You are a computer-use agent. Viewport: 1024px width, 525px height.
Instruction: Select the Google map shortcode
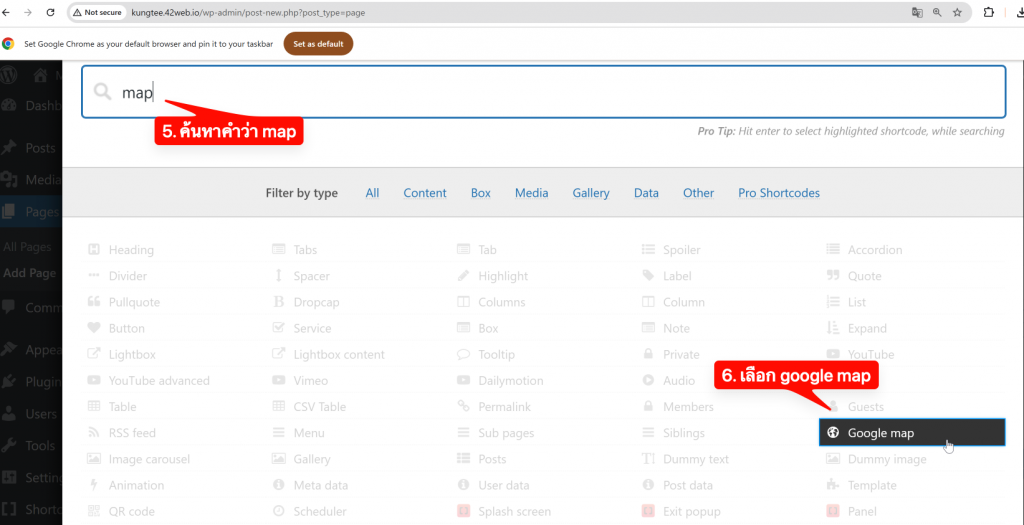pyautogui.click(x=880, y=433)
